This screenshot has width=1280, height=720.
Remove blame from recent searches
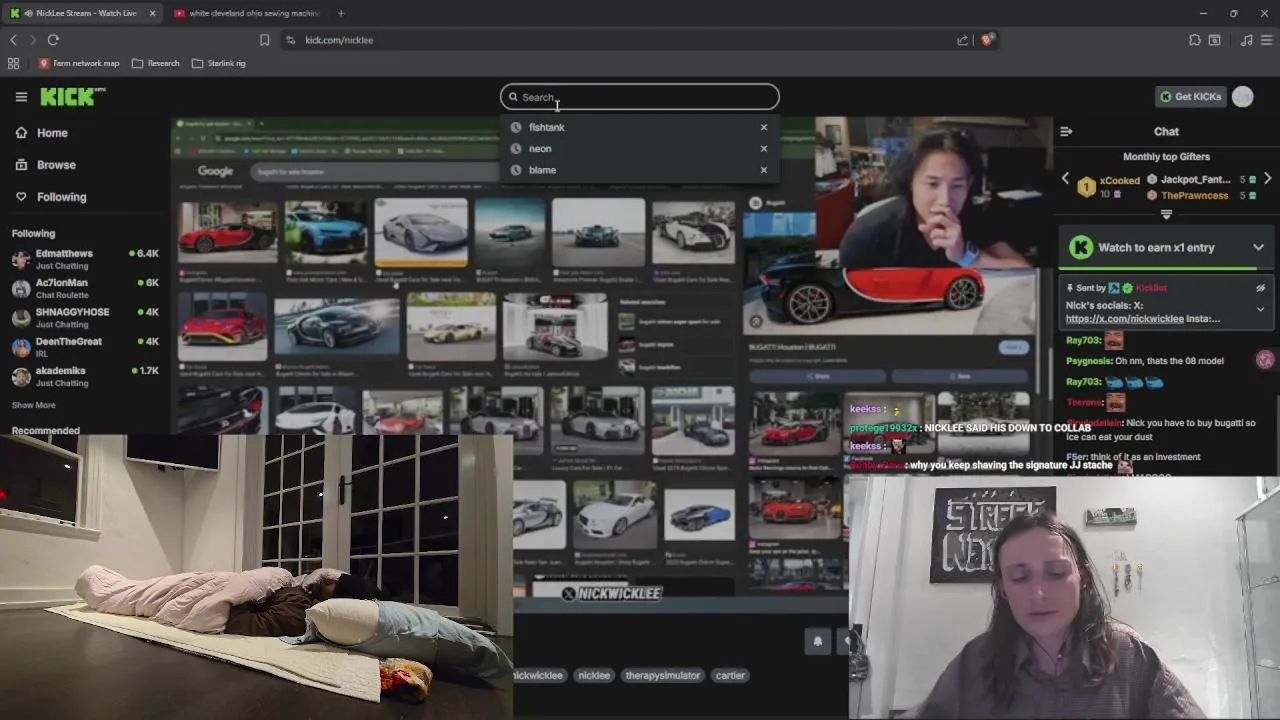coord(764,170)
